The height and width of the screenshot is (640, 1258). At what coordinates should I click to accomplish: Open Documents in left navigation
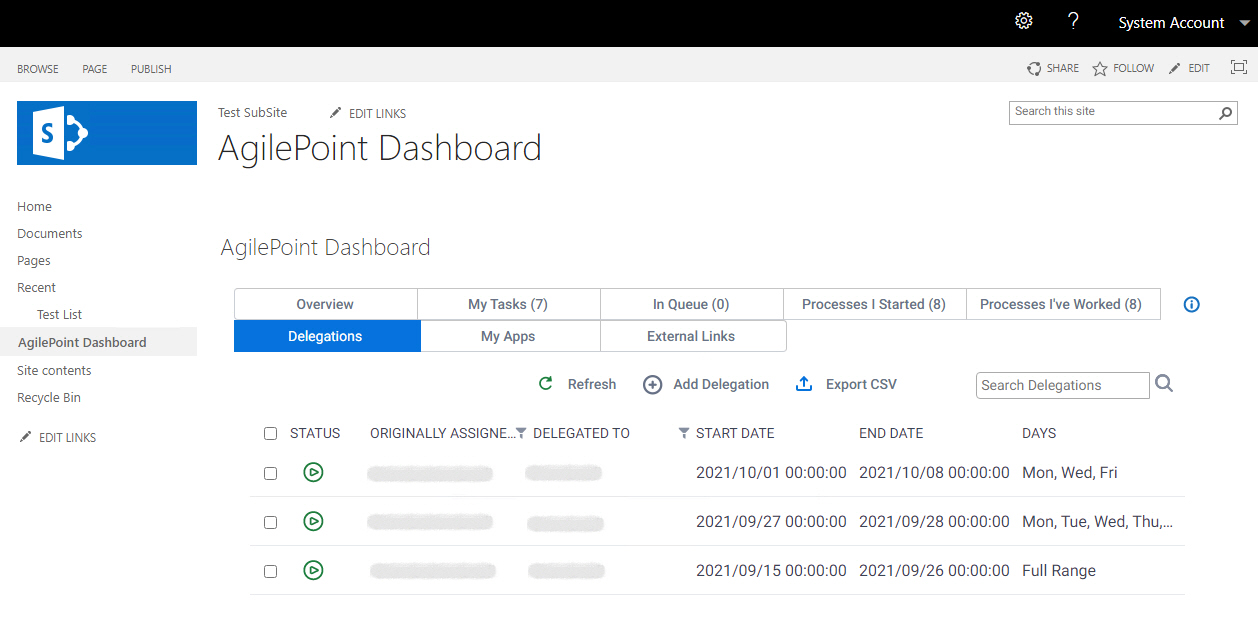[x=49, y=233]
